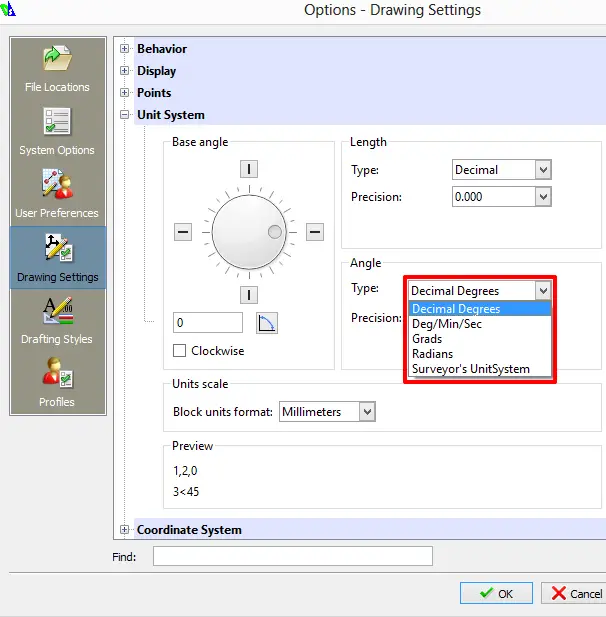Click the application logo in title bar

(8, 9)
